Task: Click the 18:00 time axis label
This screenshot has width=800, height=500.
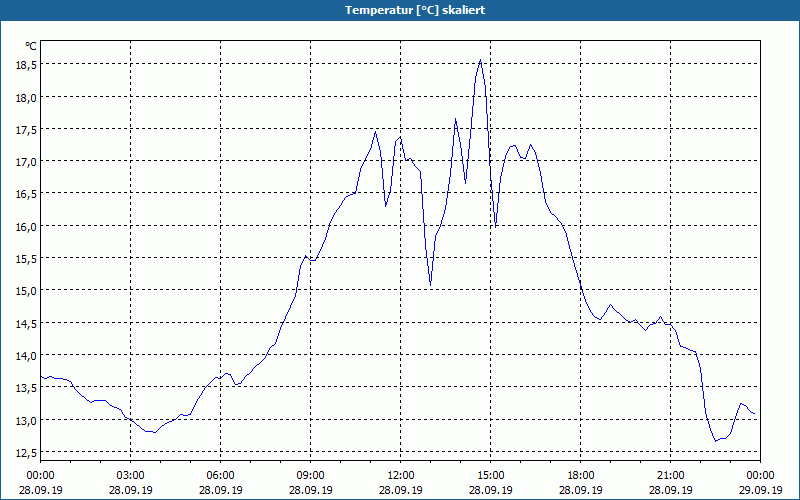Action: click(581, 476)
